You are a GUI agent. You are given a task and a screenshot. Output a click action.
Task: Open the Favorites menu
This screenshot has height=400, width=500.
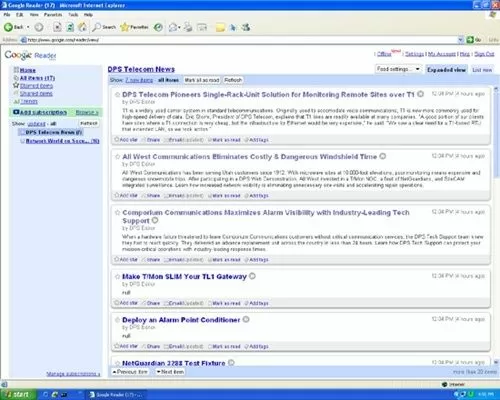pyautogui.click(x=53, y=15)
